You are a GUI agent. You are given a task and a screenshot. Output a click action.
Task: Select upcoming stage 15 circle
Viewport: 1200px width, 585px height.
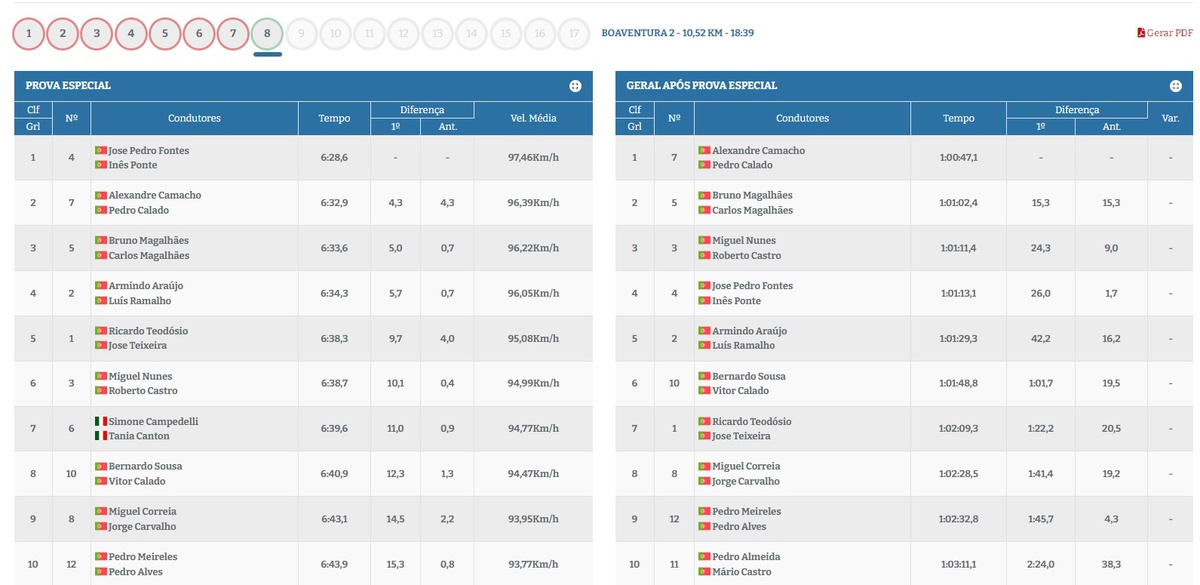(x=506, y=33)
